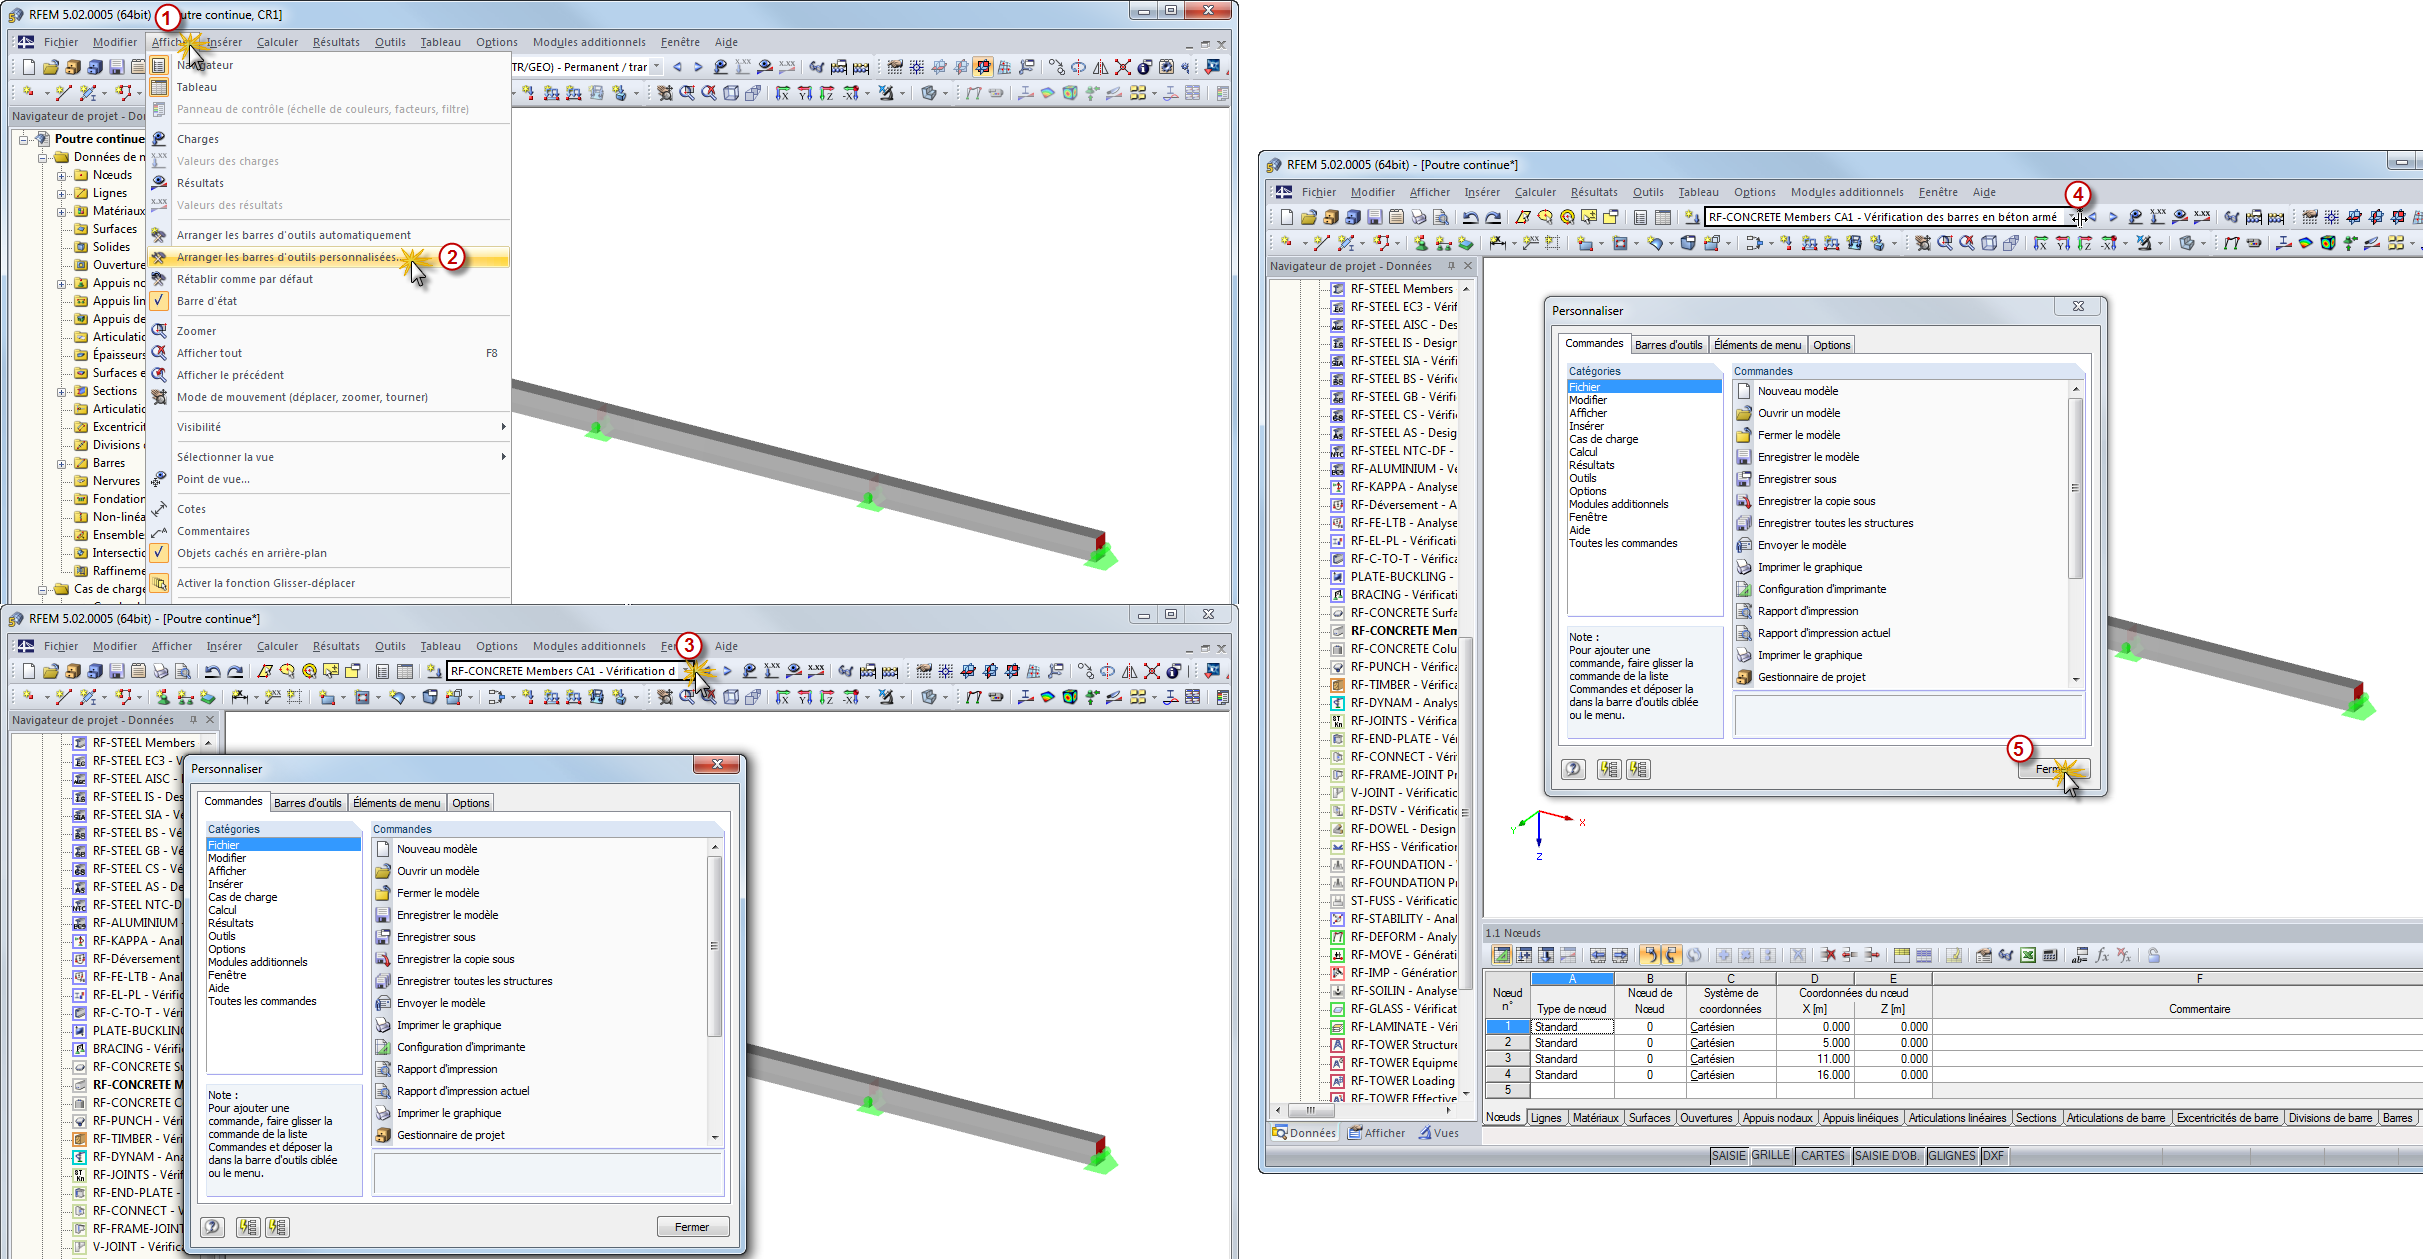Screen dimensions: 2423x1259
Task: Open the fx formula editor in table toolbar
Action: [2102, 955]
